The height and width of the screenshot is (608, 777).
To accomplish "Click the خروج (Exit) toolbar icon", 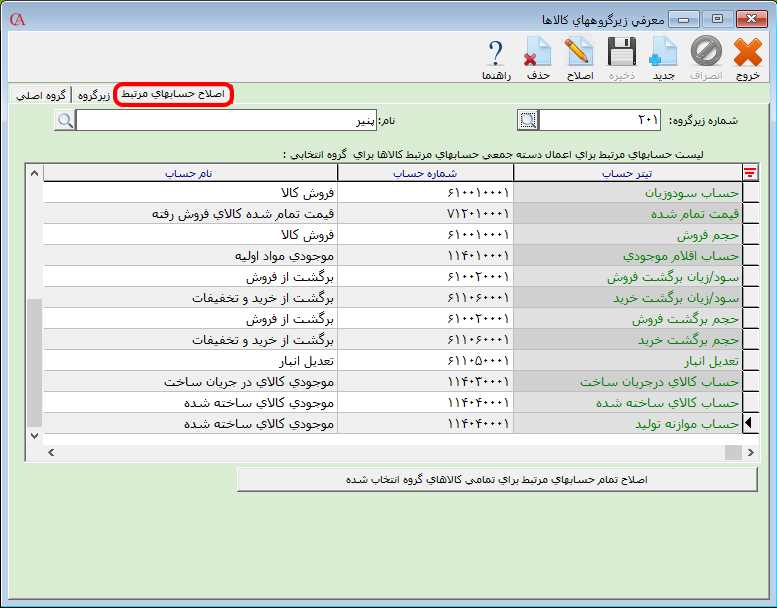I will click(748, 58).
